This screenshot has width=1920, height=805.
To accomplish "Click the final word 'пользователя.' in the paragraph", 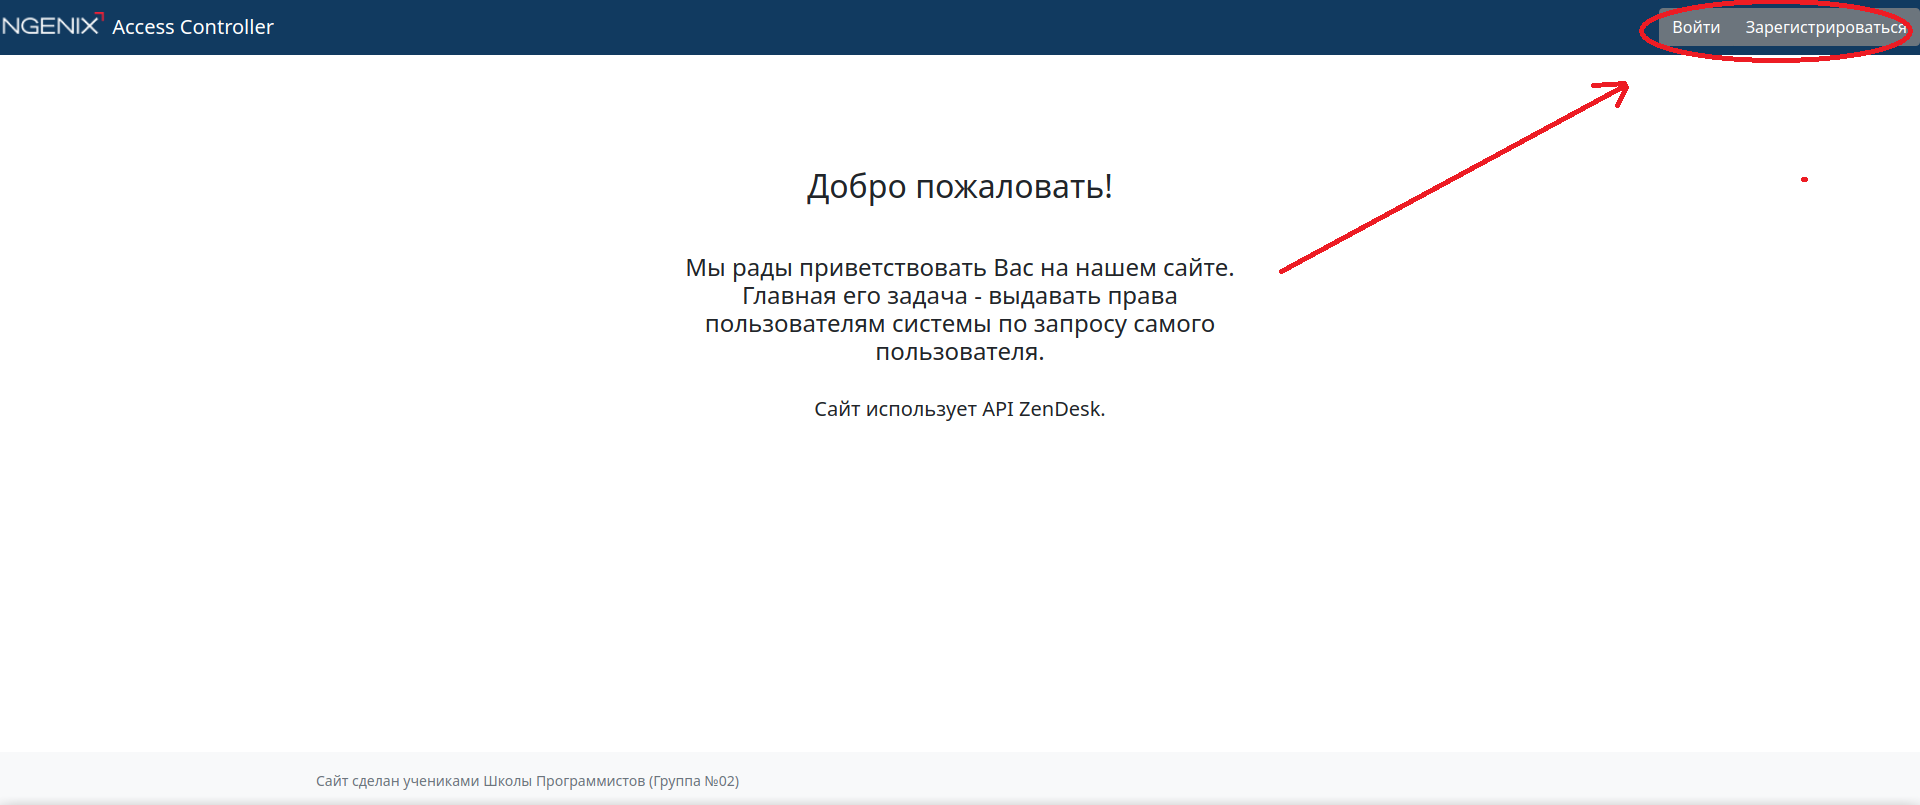I will coord(959,352).
